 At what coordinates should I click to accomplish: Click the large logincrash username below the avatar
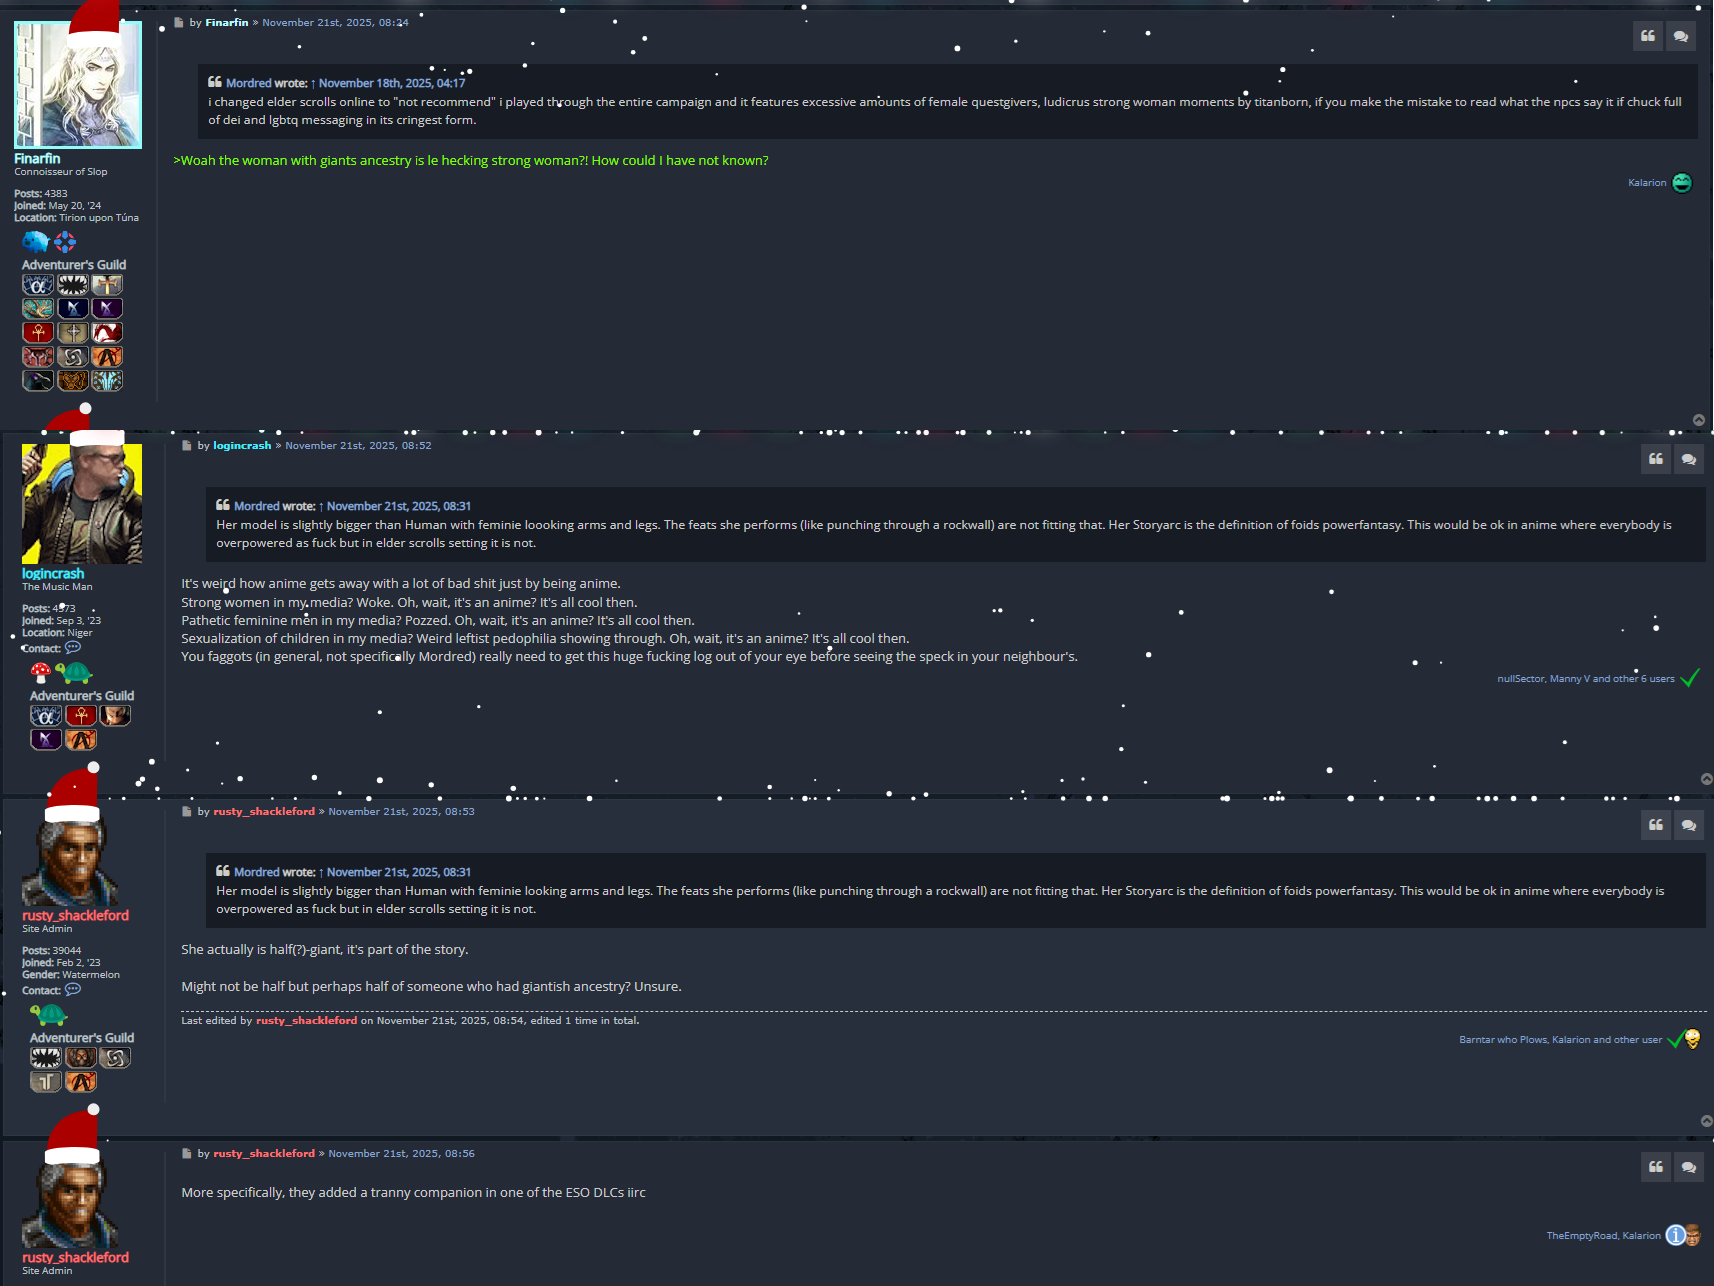53,574
